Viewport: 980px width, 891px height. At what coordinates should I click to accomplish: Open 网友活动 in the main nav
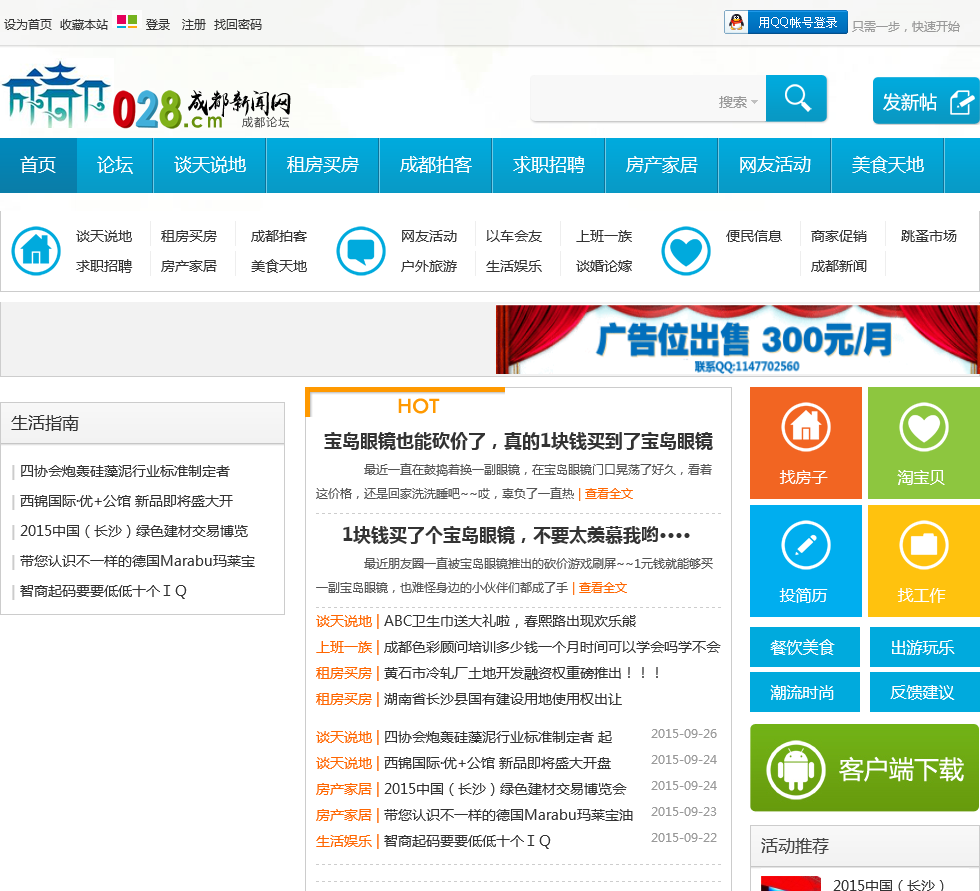pos(775,165)
